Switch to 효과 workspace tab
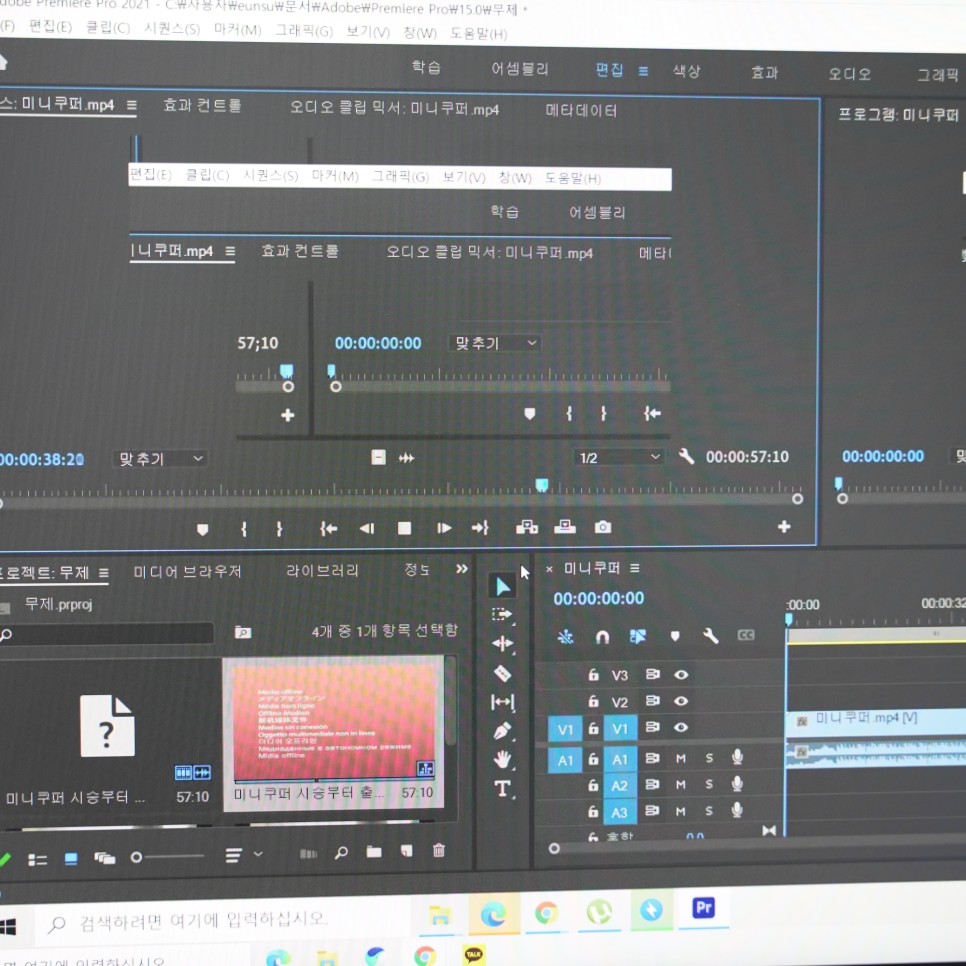 tap(765, 73)
